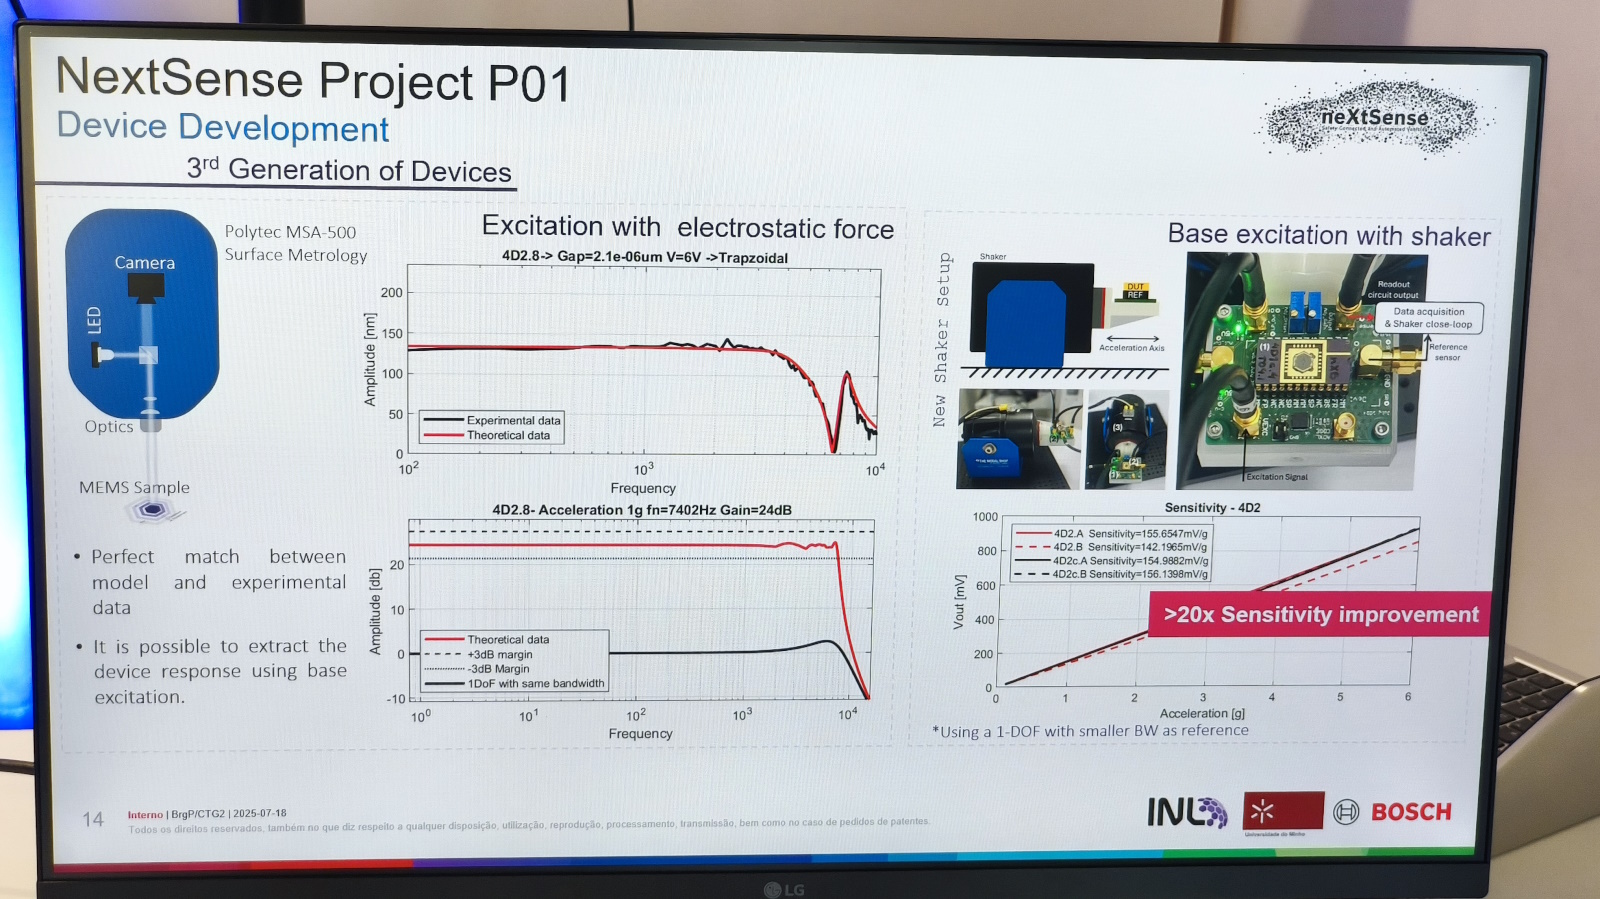
Task: Click the LED element in the blue diagram
Action: click(102, 354)
